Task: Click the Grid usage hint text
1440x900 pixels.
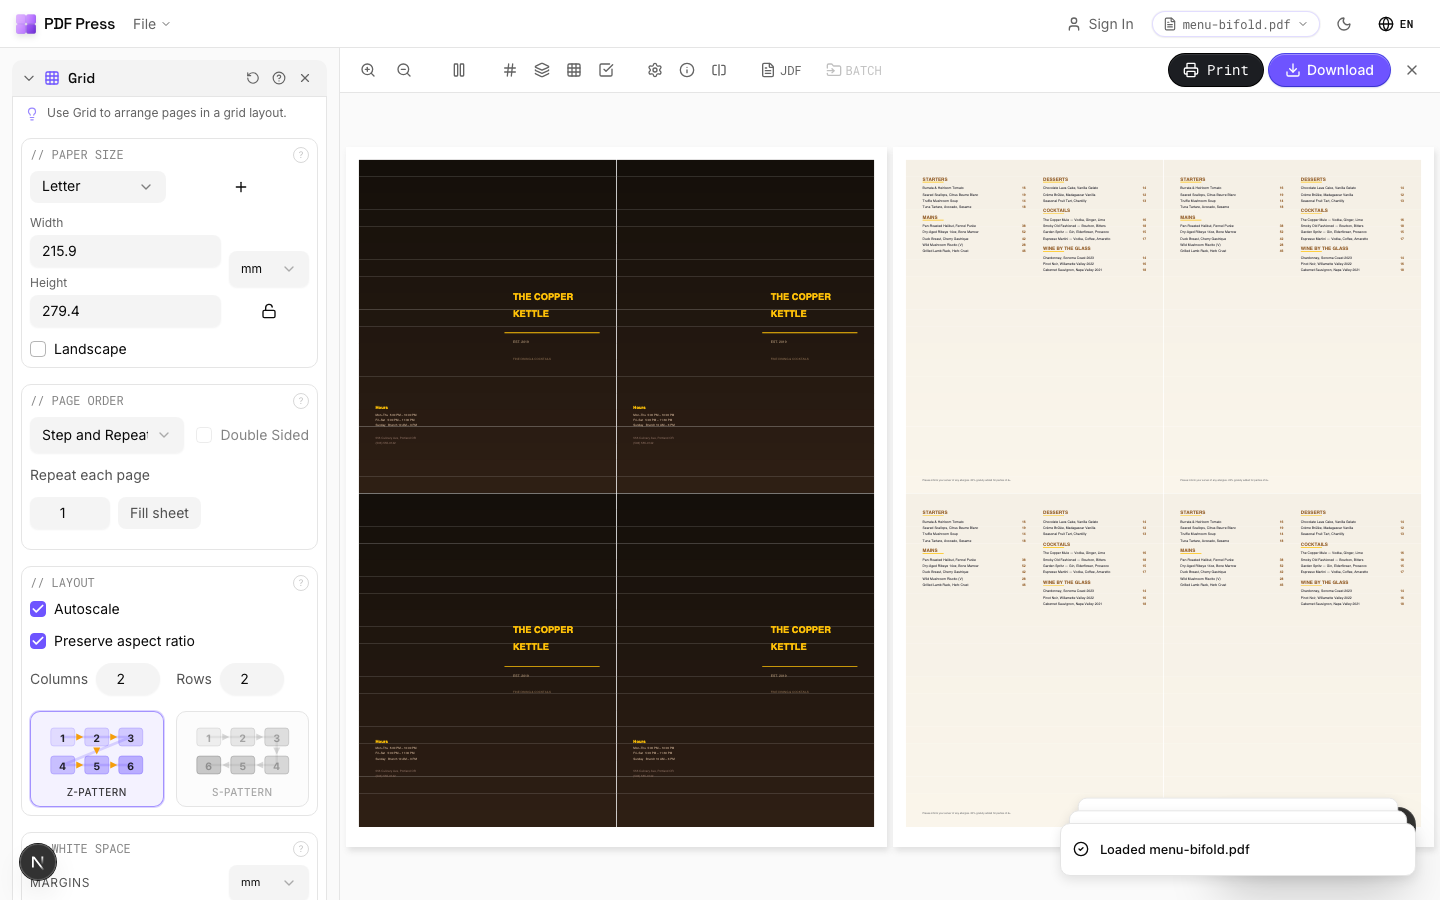Action: coord(166,113)
